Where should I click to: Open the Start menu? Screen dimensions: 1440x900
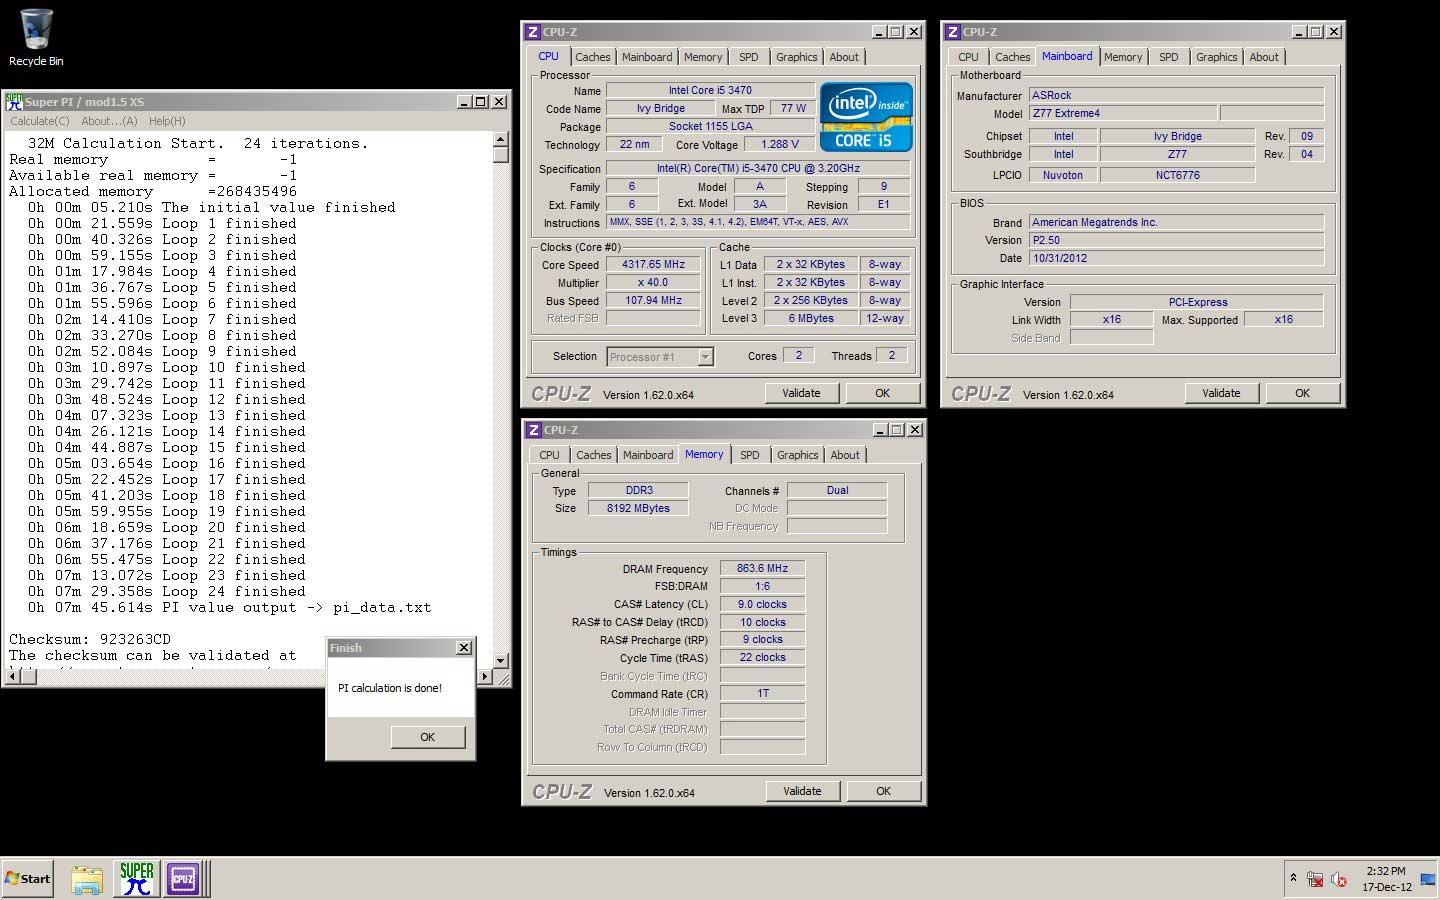(27, 879)
